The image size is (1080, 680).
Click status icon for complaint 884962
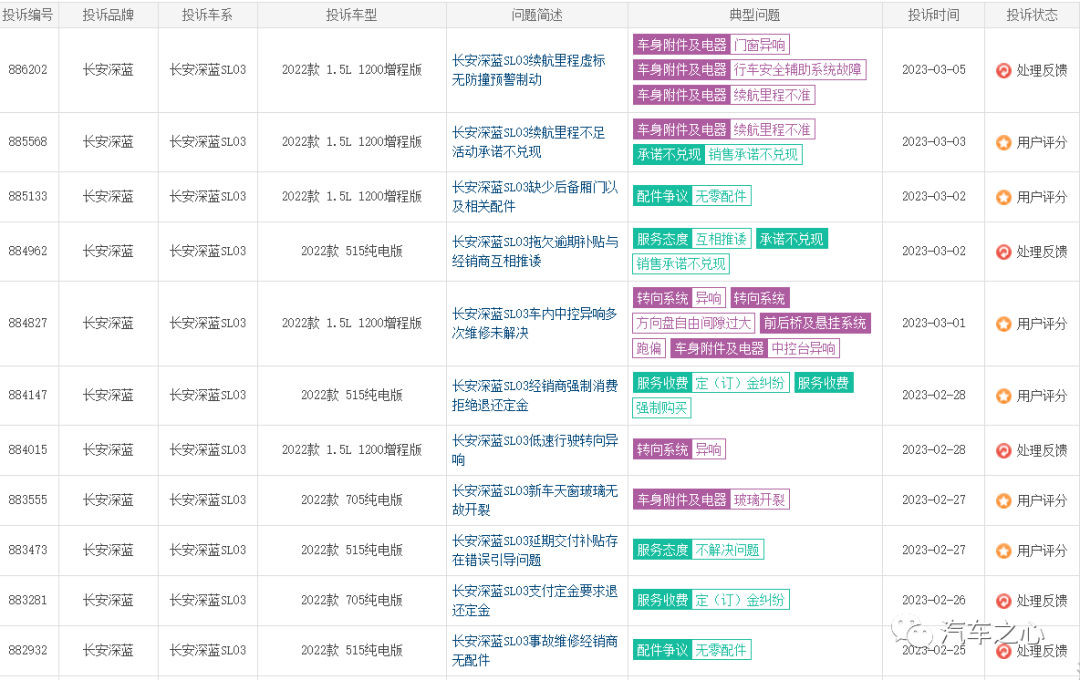pyautogui.click(x=1004, y=252)
